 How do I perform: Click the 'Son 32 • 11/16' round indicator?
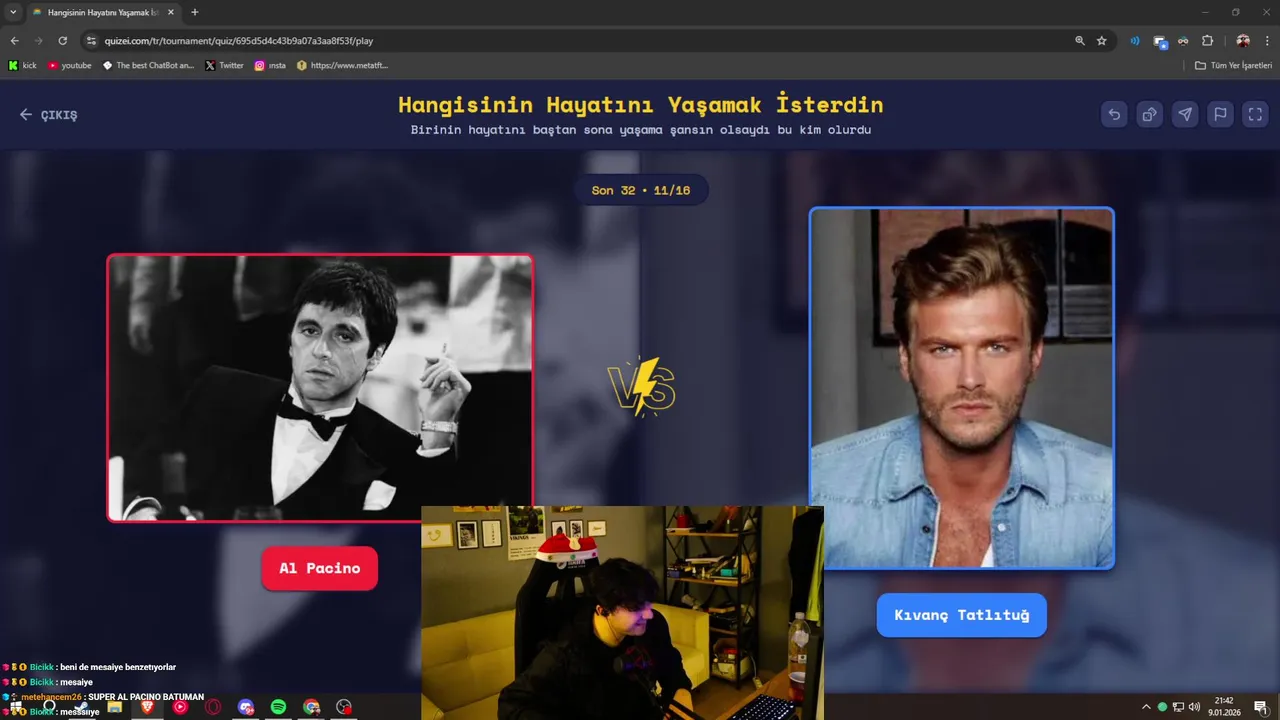(x=641, y=190)
